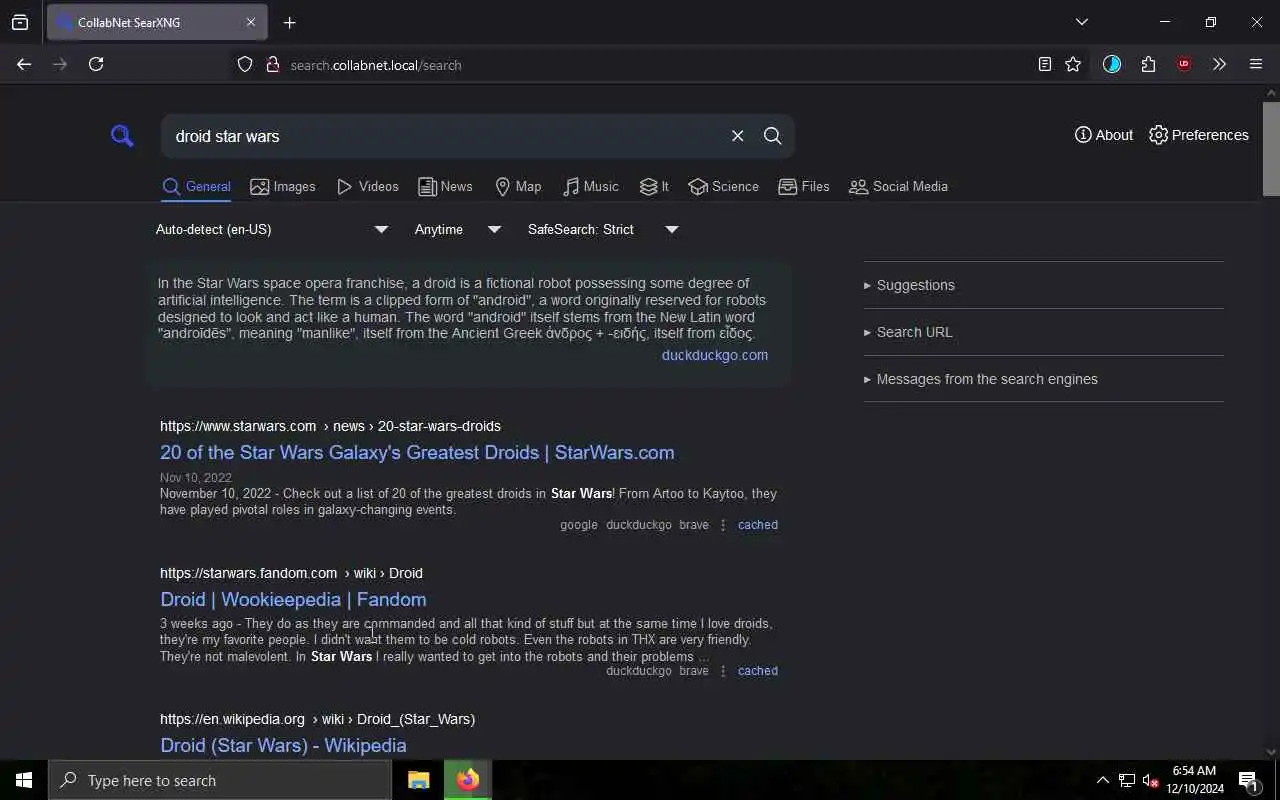Click the Firefox taskbar icon

468,780
